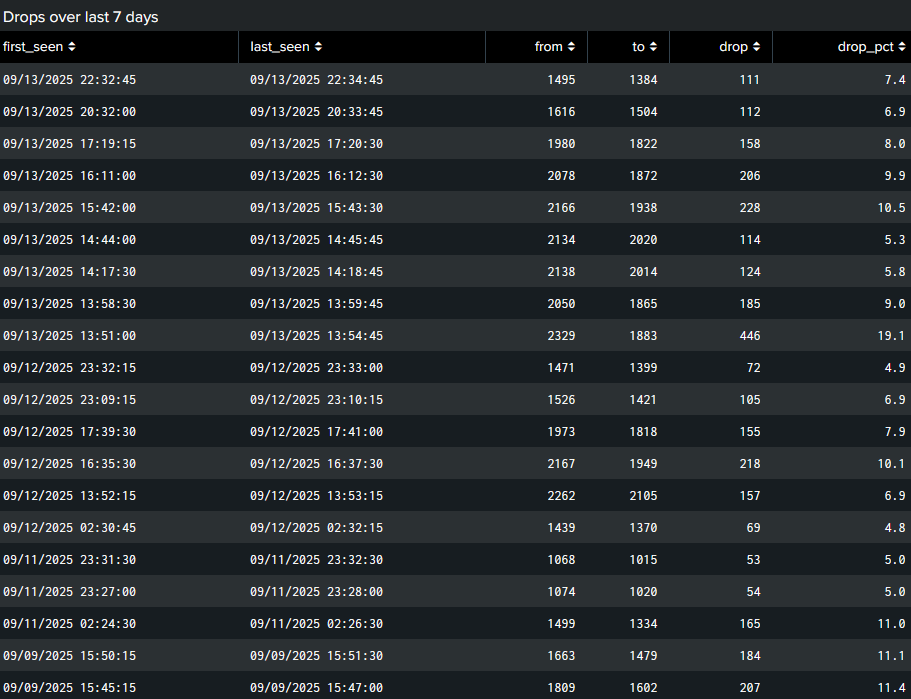The image size is (911, 699).
Task: Click sort icon next to 'to' header
Action: click(653, 47)
